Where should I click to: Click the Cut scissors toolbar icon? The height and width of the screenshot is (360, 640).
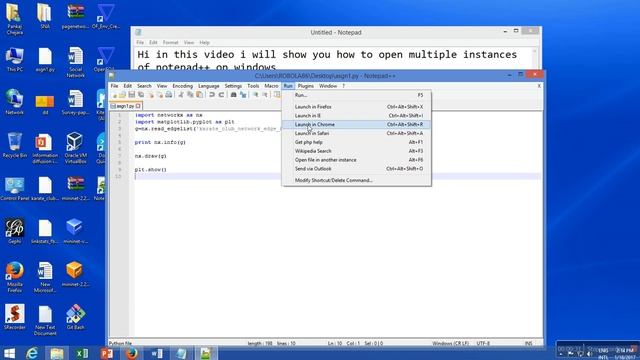pos(181,95)
